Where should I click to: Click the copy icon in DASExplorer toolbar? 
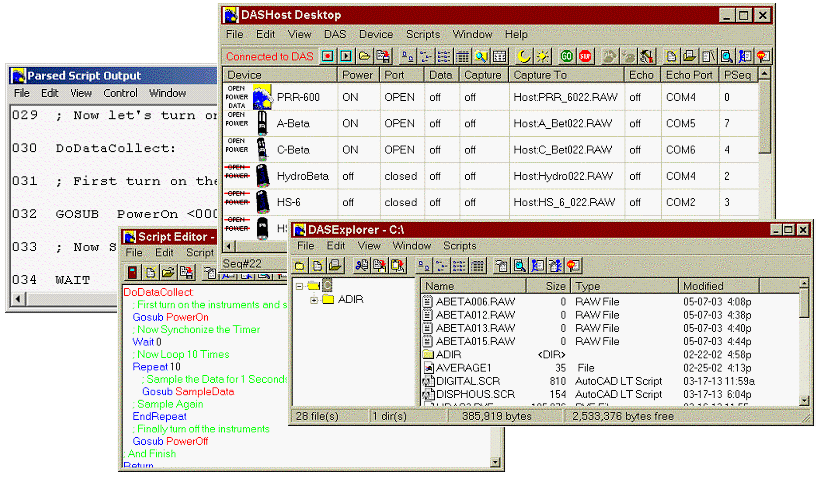(x=379, y=265)
